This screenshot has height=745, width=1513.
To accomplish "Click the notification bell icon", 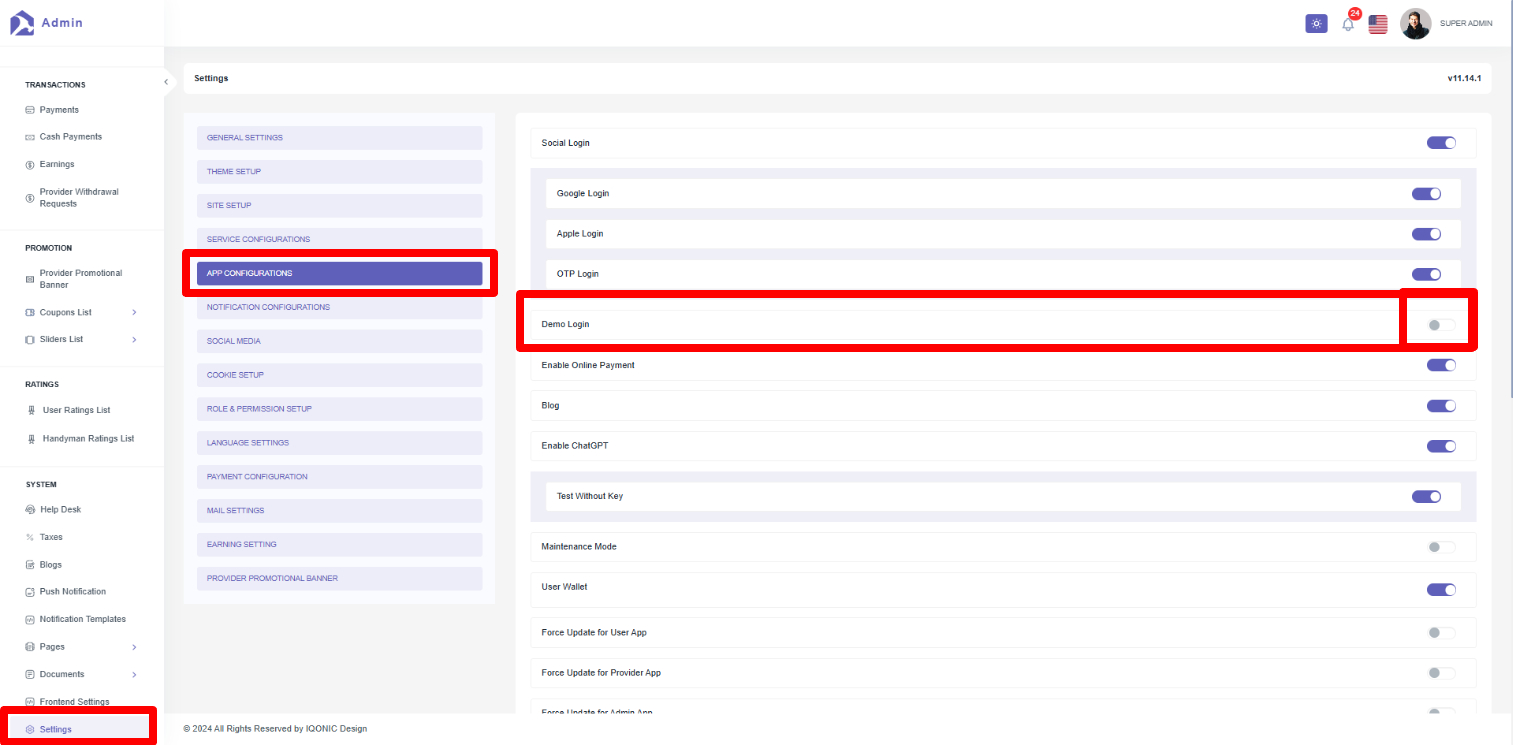I will click(1347, 24).
